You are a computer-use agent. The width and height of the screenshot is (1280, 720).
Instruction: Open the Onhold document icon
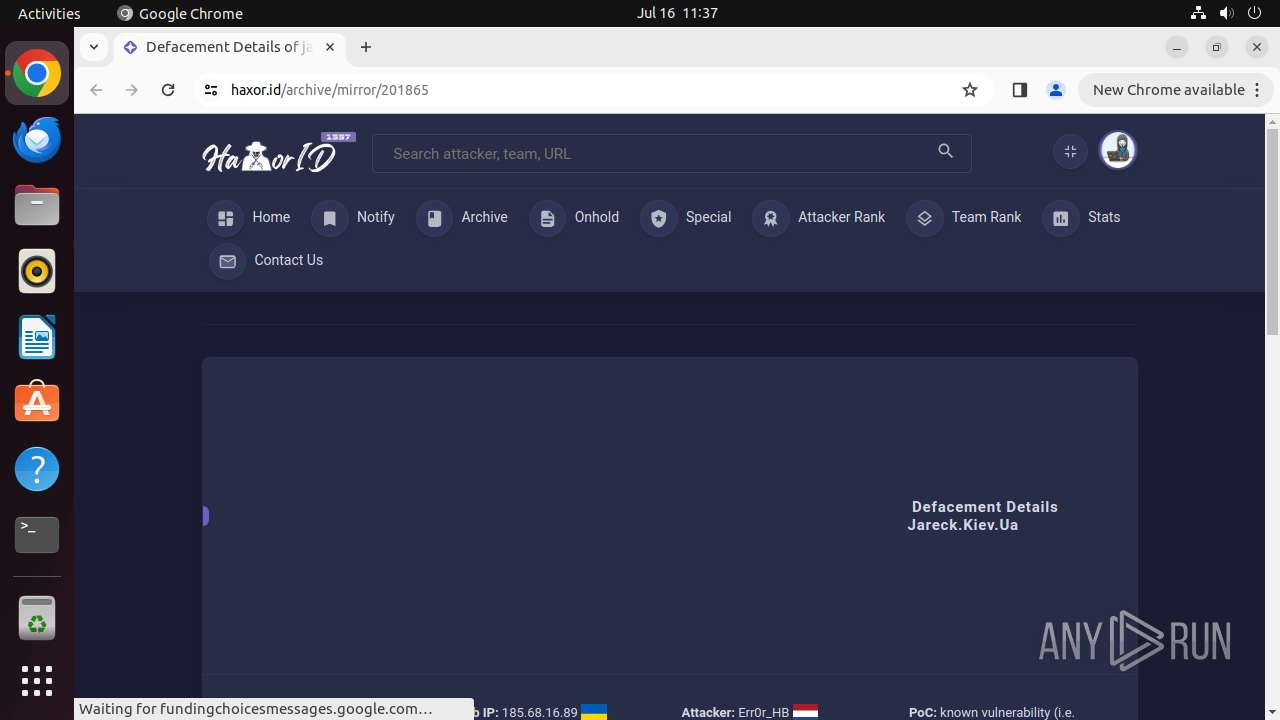[547, 218]
